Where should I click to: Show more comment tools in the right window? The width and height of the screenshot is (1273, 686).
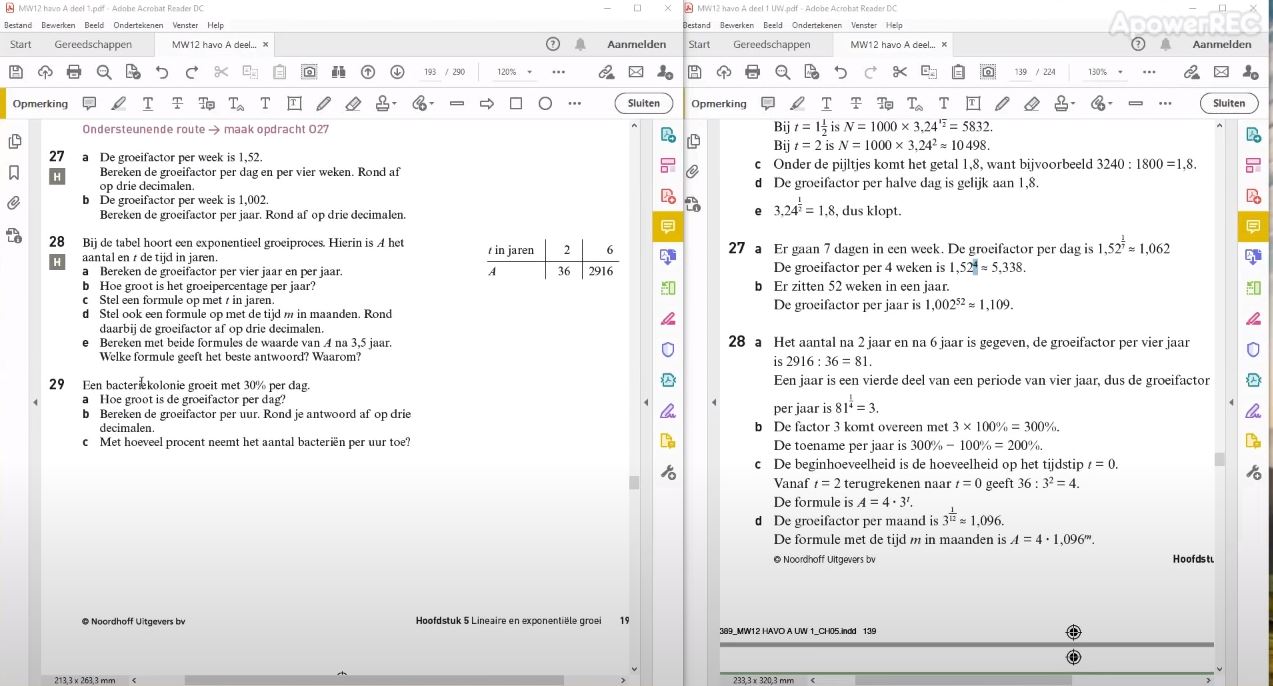[x=1164, y=103]
